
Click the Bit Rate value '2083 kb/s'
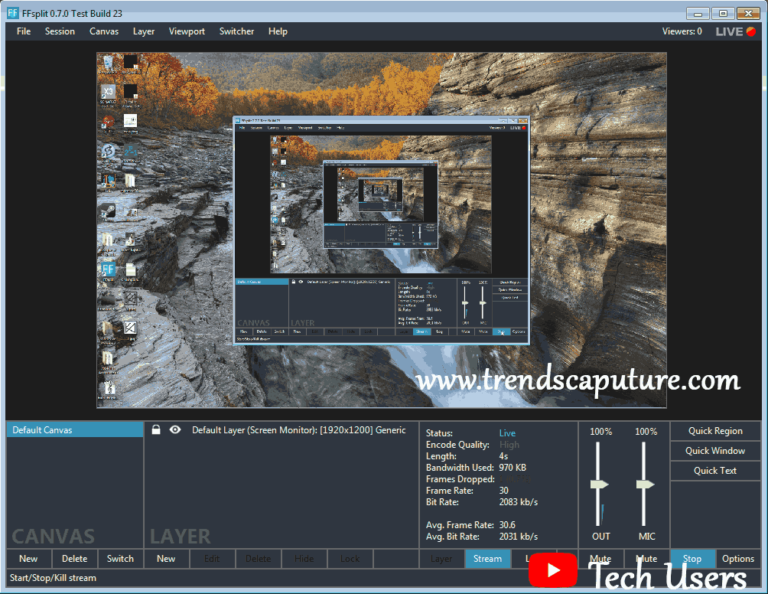pos(518,502)
